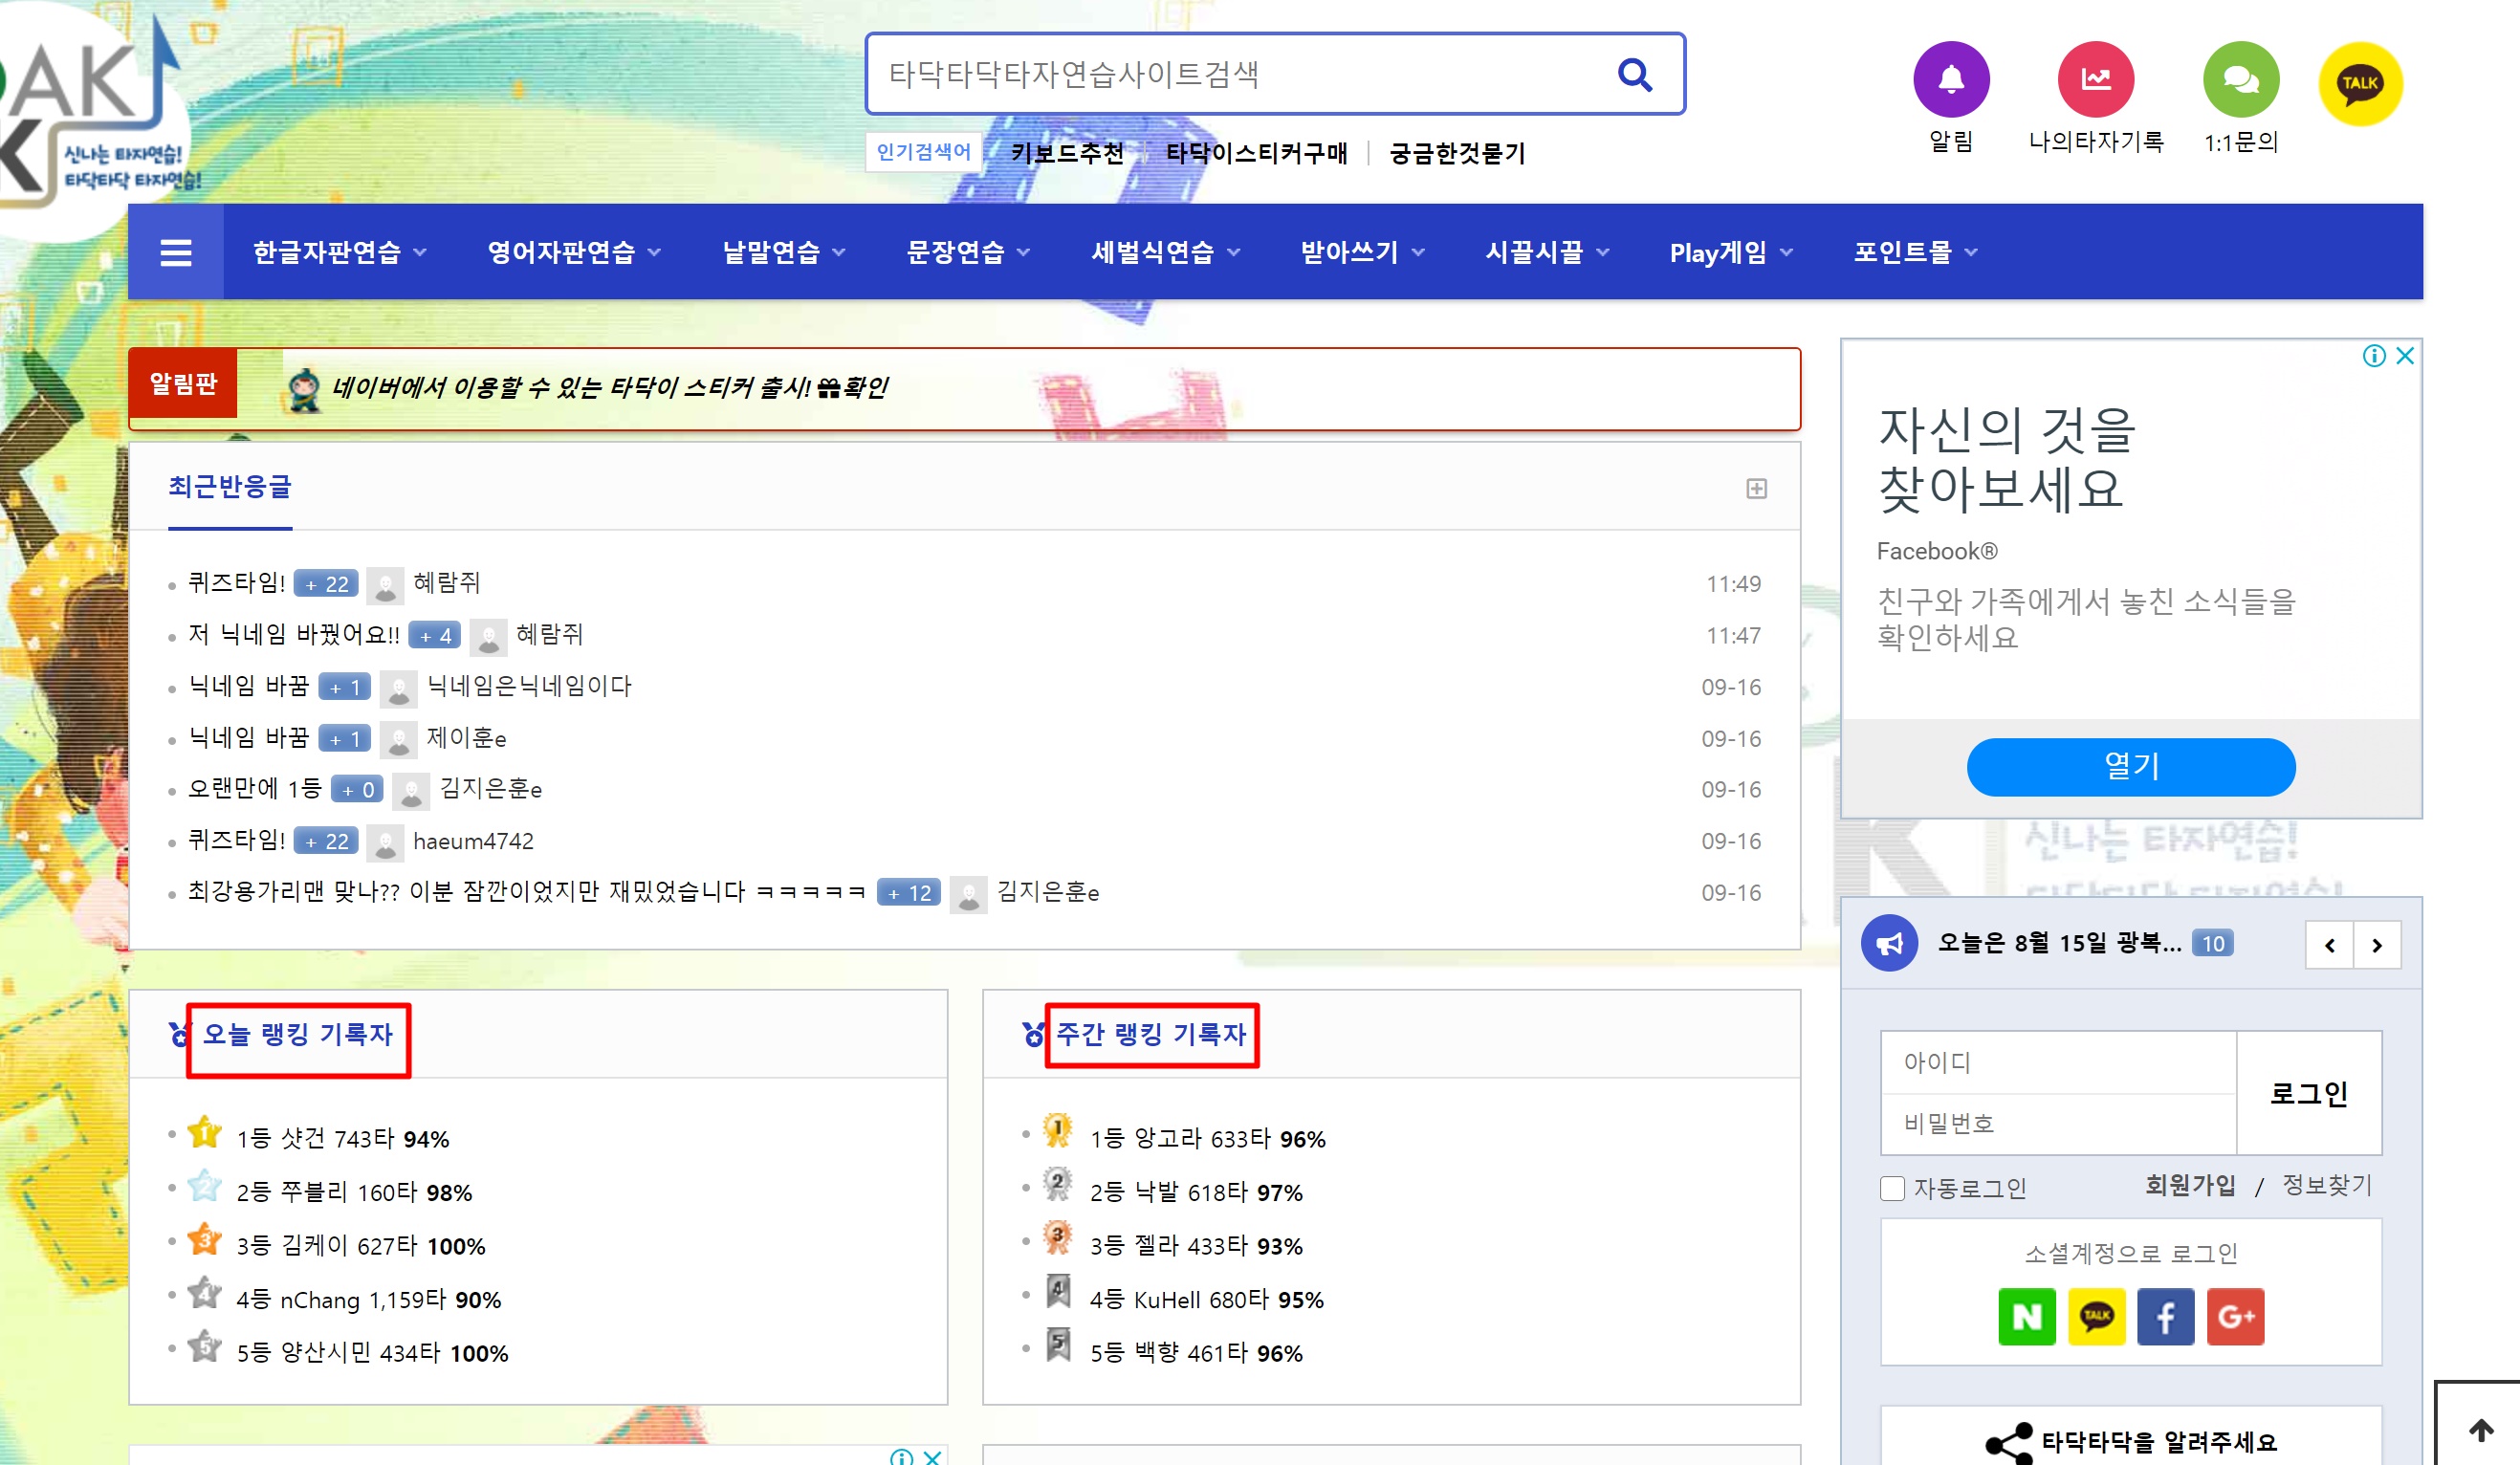This screenshot has height=1465, width=2520.
Task: Expand the 포인트몰 menu
Action: click(1915, 252)
